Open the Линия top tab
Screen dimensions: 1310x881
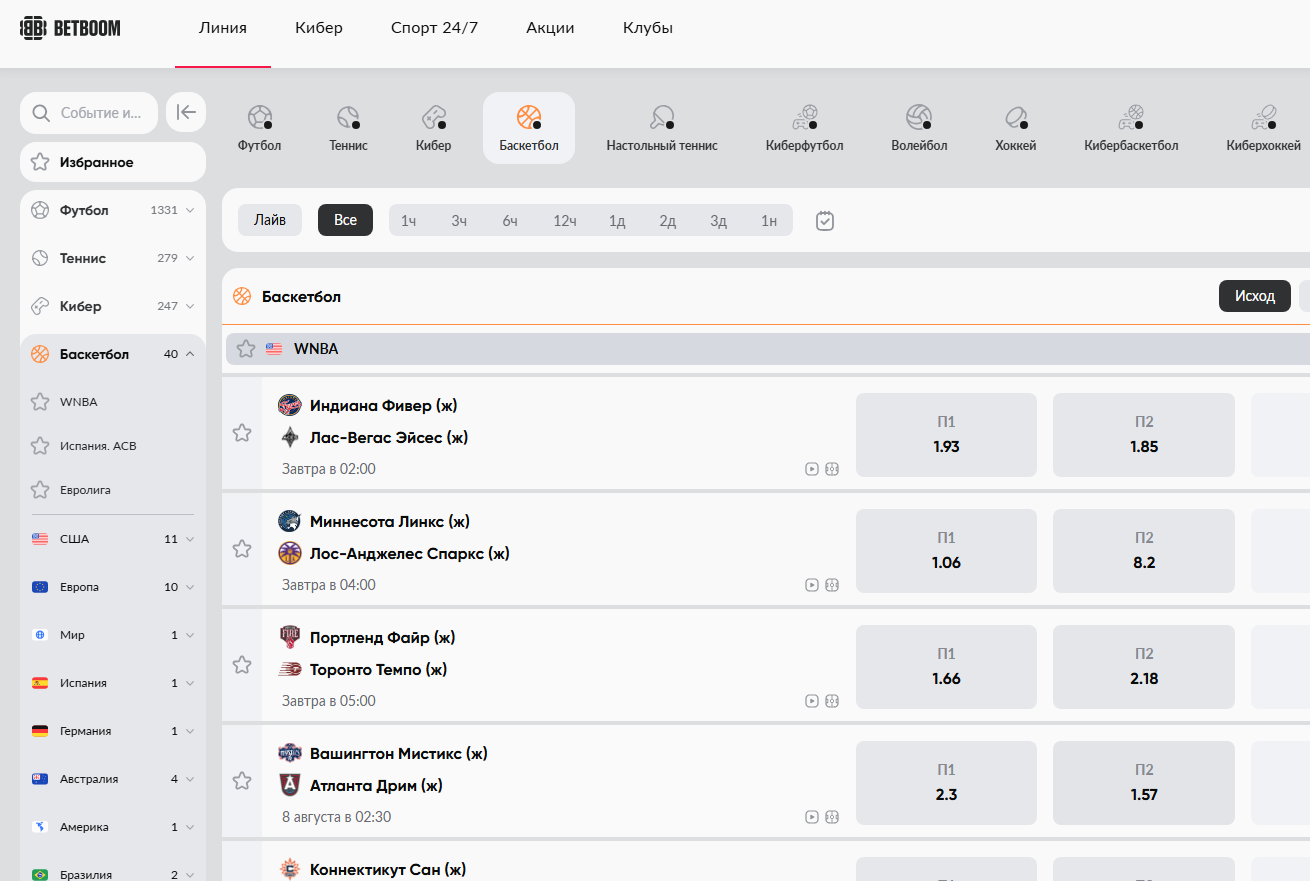click(223, 28)
